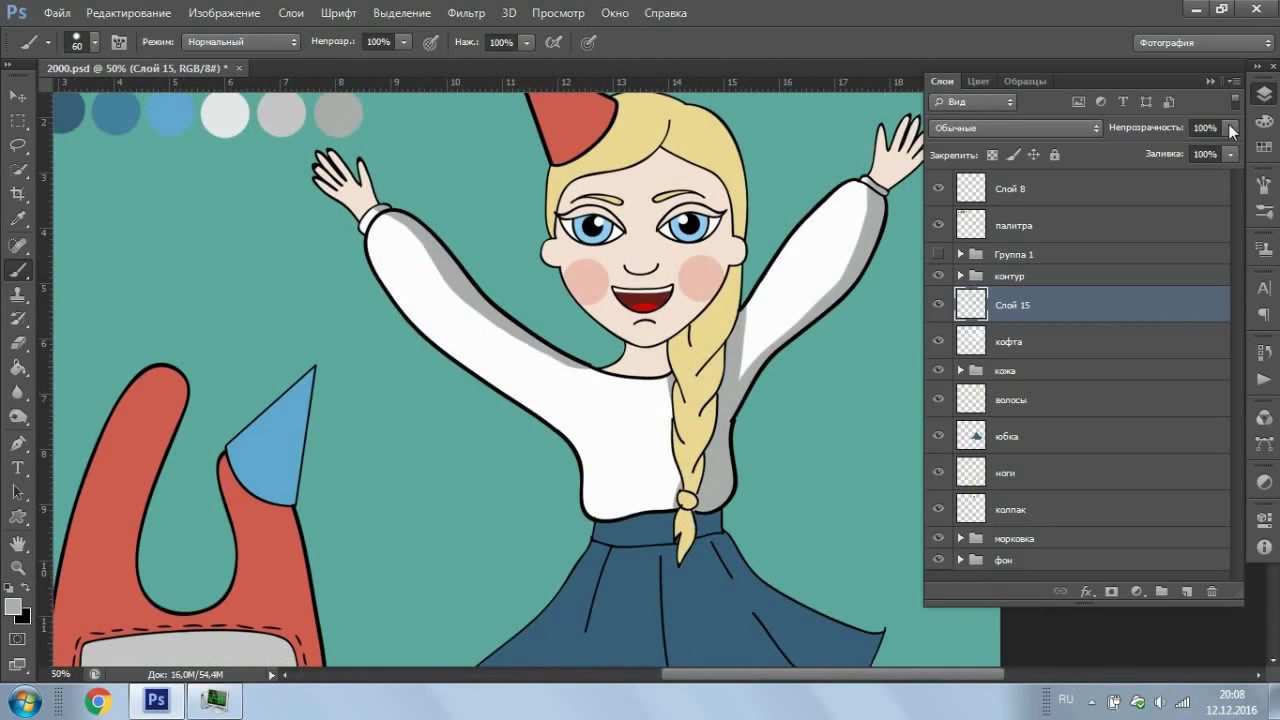Expand the морковка layer group
1280x720 pixels.
coord(960,539)
